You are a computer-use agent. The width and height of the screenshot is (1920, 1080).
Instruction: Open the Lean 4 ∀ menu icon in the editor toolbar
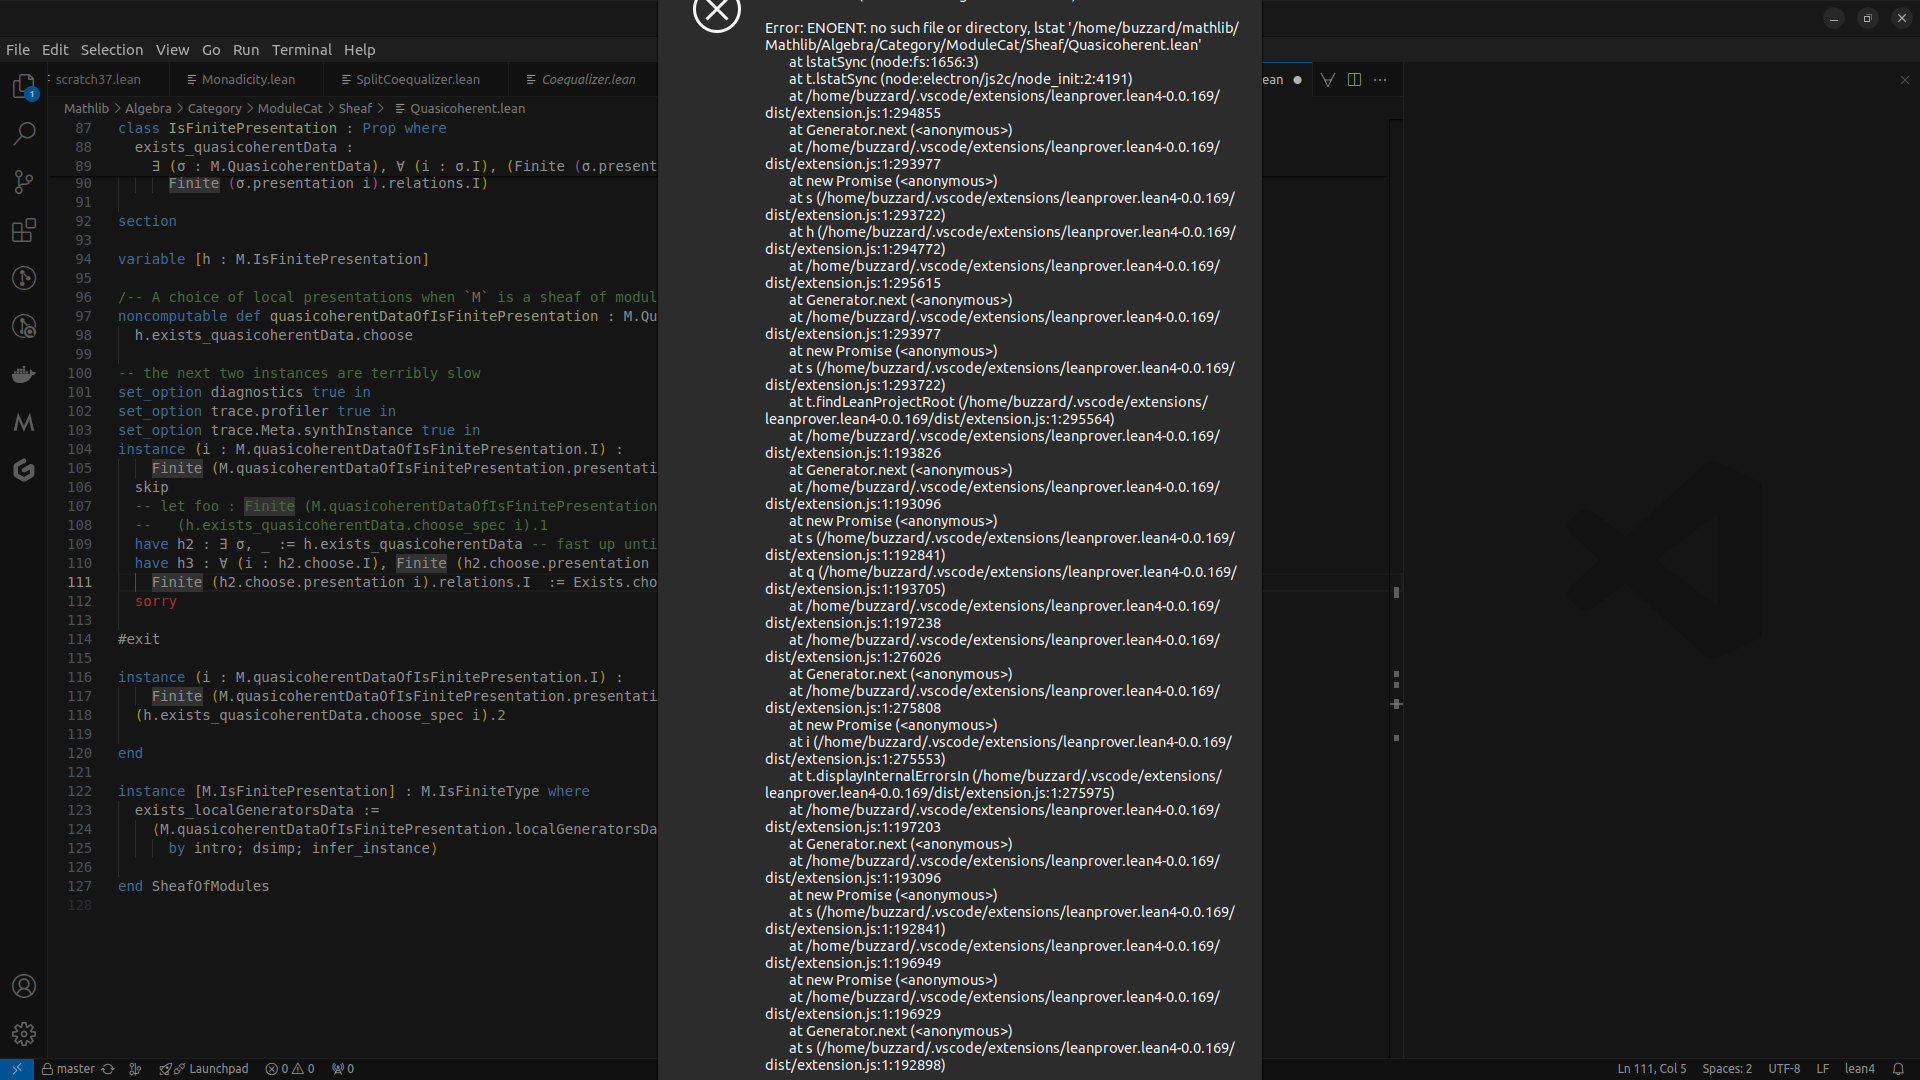(x=1328, y=80)
